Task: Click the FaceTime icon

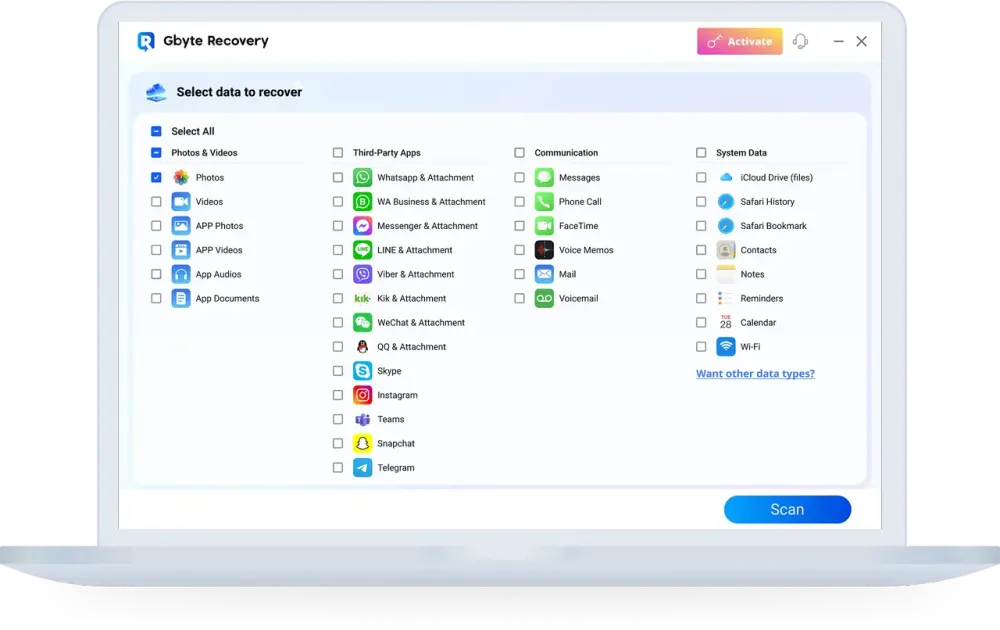Action: (544, 226)
